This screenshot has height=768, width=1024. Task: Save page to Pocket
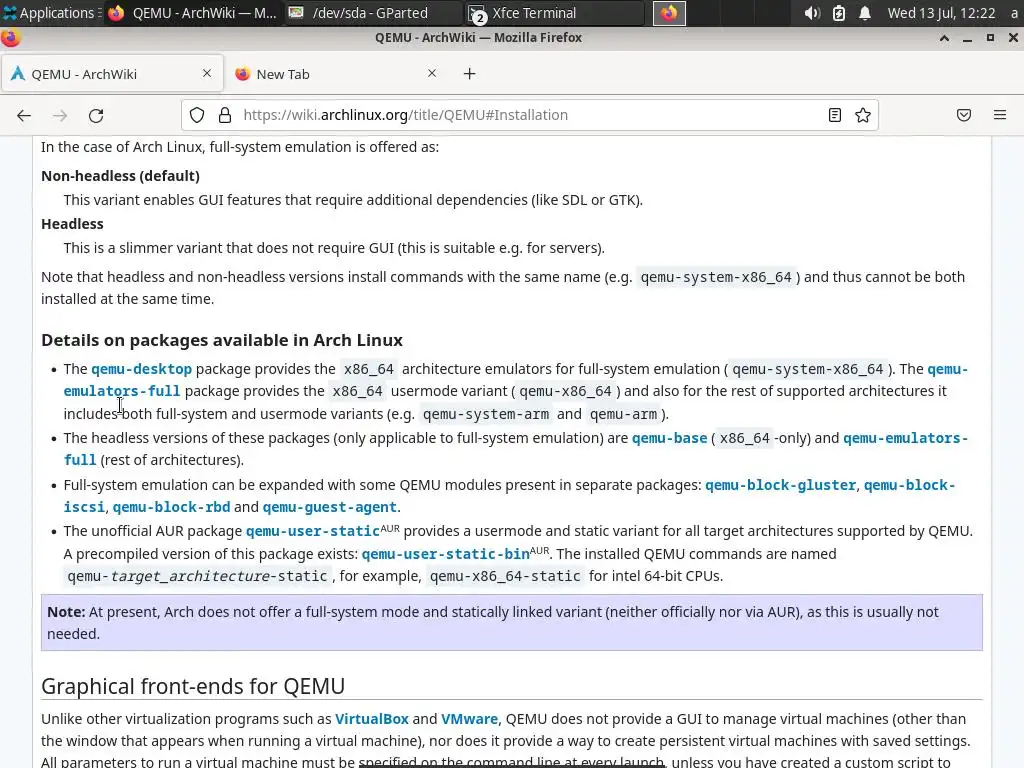(964, 116)
